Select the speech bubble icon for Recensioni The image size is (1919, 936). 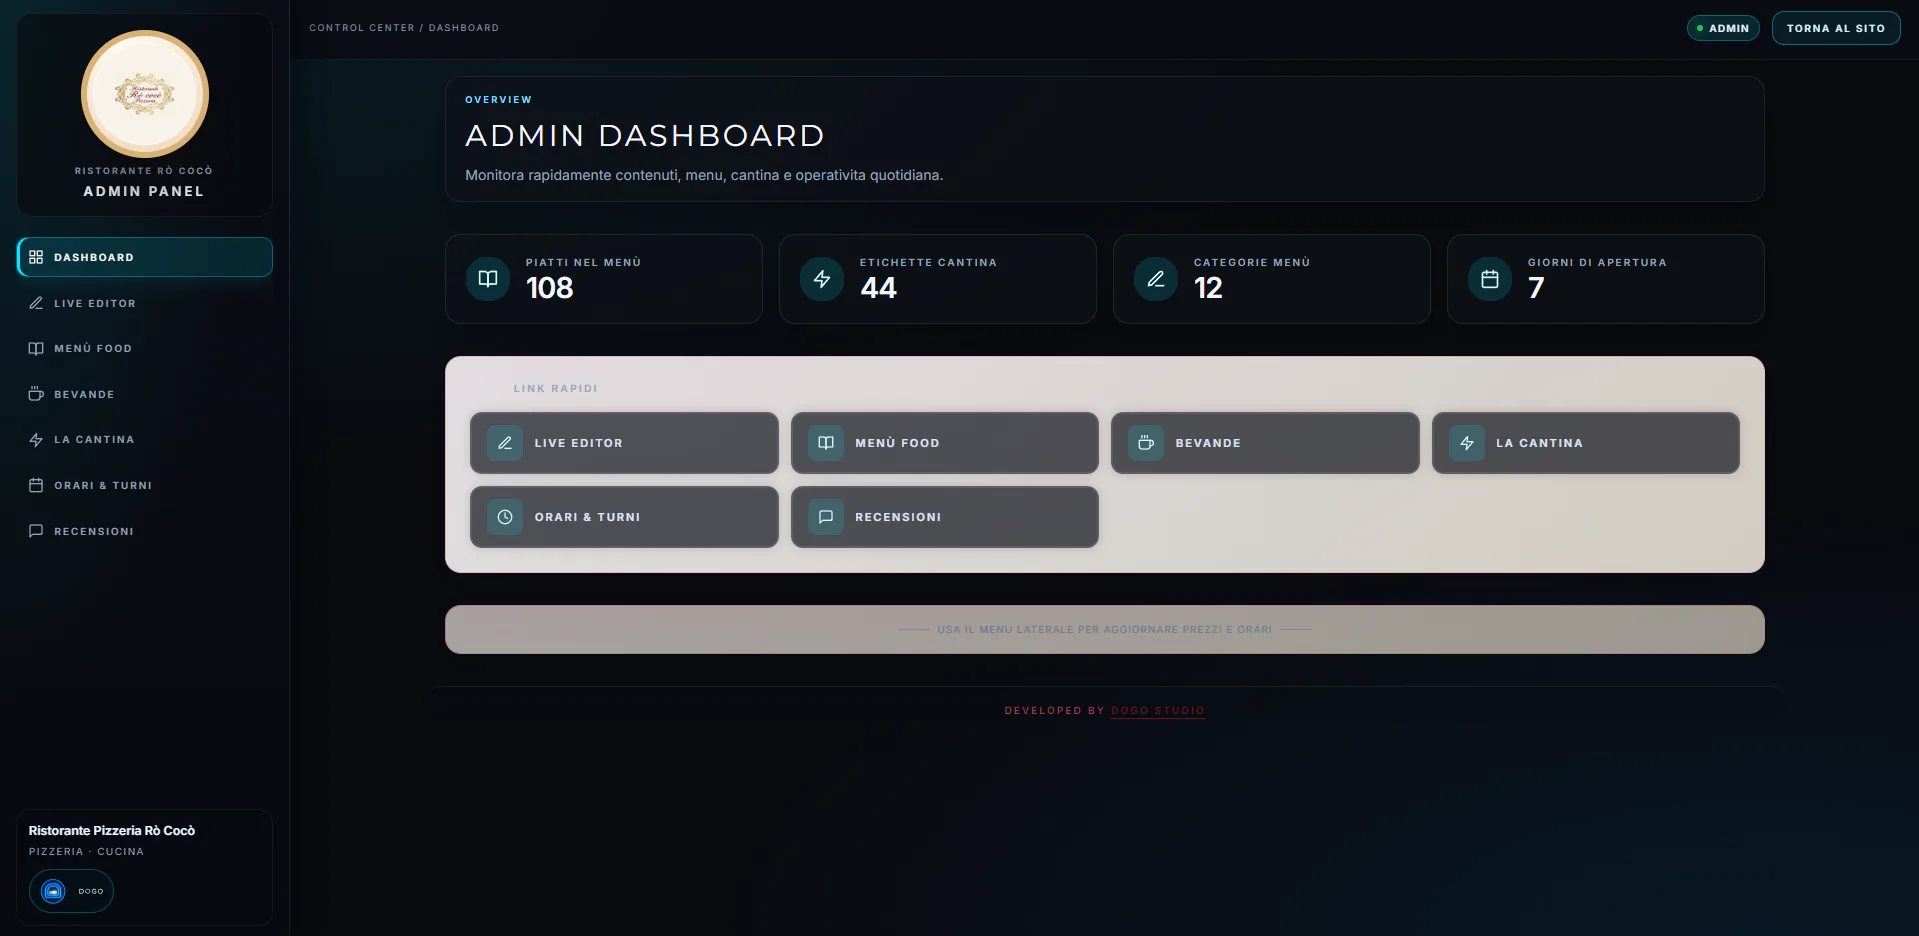point(36,531)
